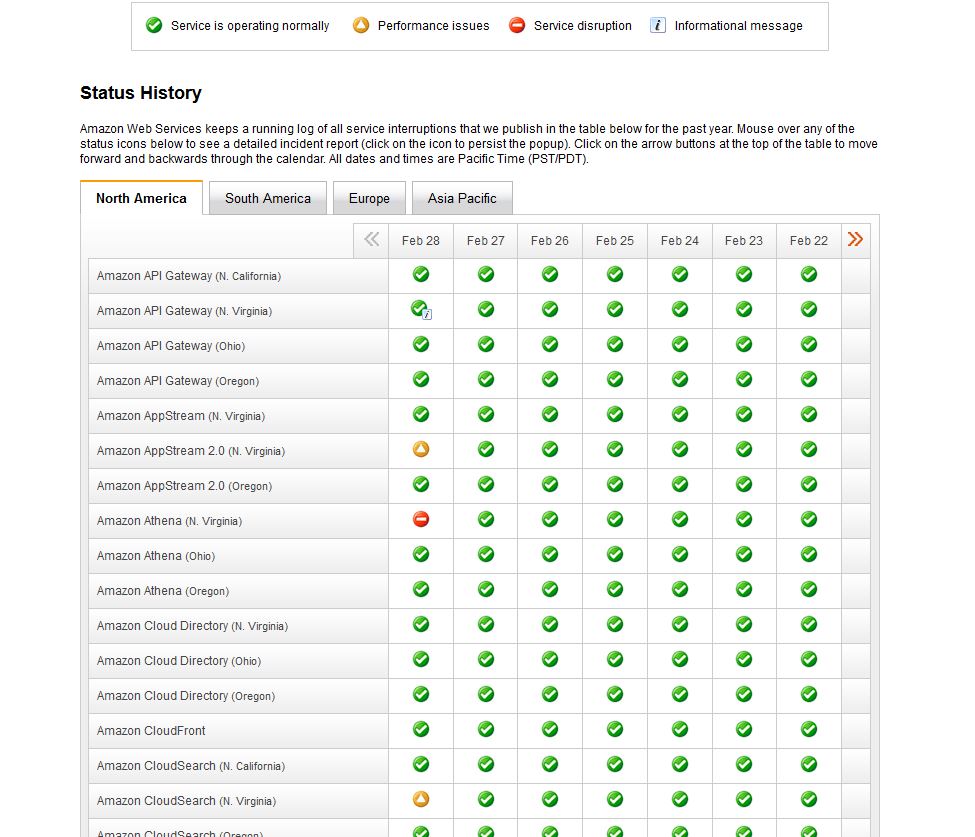Go to later dates with right double arrow

pos(855,239)
